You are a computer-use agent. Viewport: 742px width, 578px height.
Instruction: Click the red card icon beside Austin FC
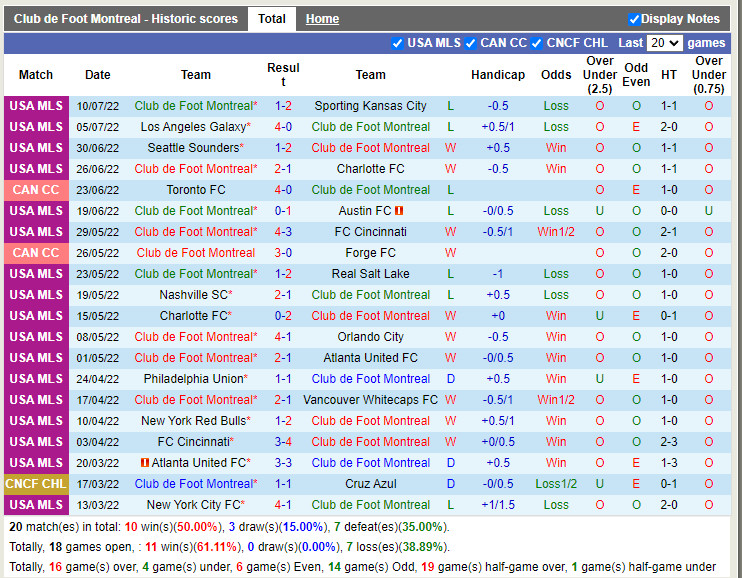(399, 211)
